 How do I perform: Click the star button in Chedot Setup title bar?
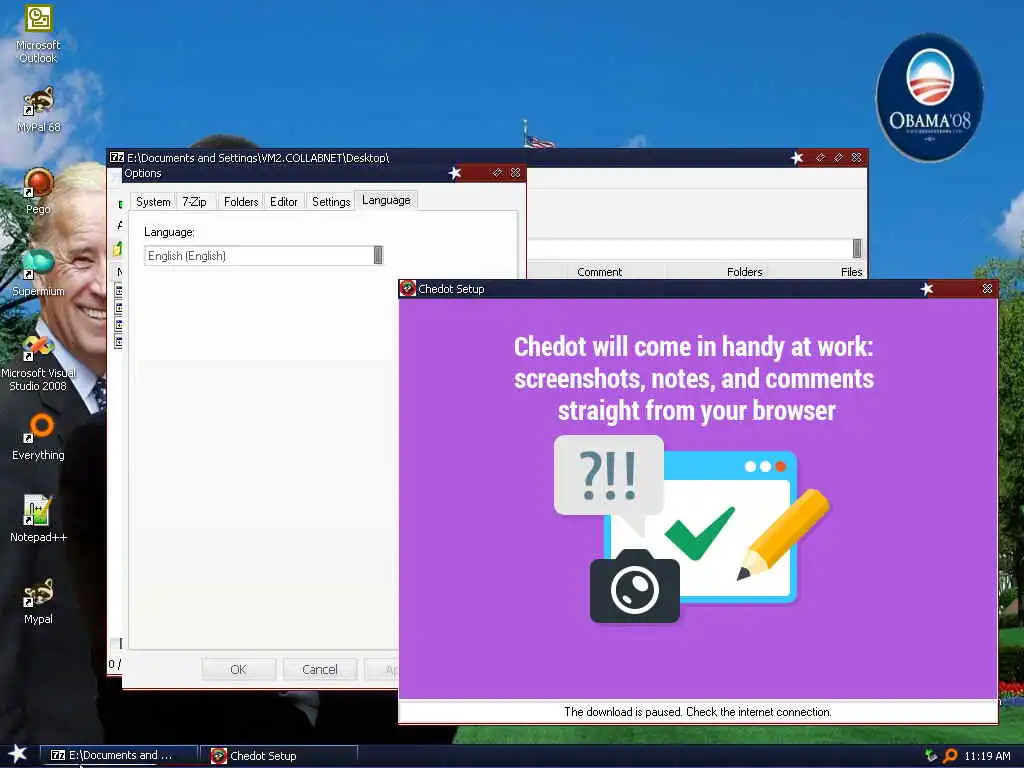[927, 289]
